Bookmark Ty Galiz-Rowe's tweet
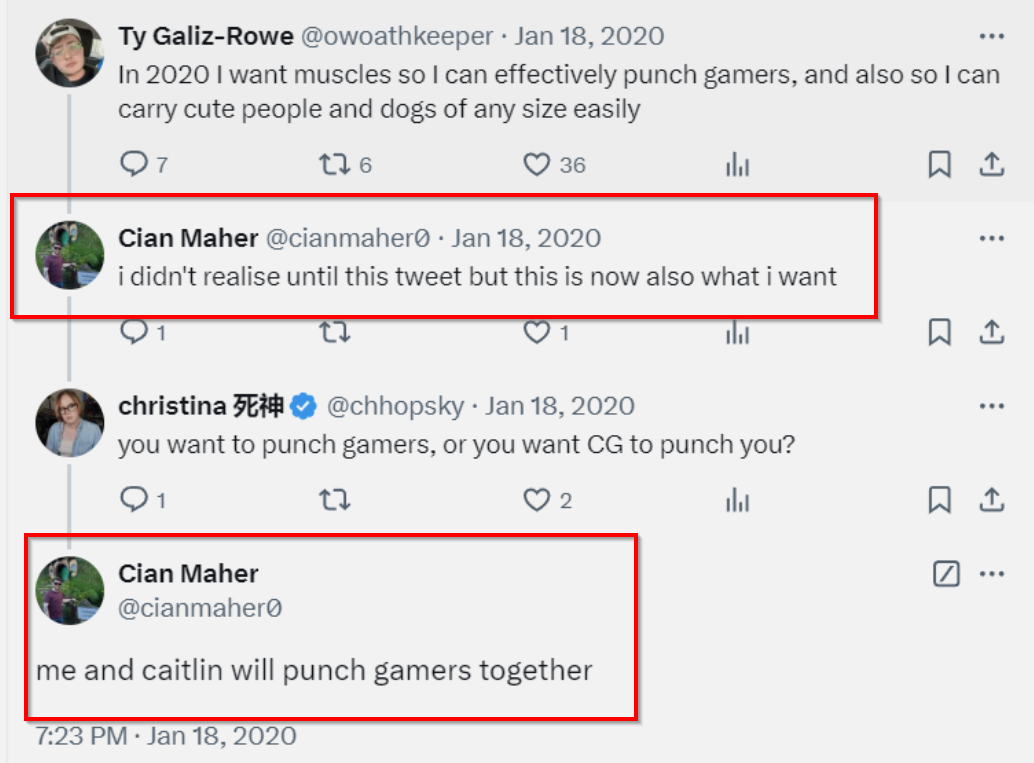Viewport: 1034px width, 763px height. (939, 165)
